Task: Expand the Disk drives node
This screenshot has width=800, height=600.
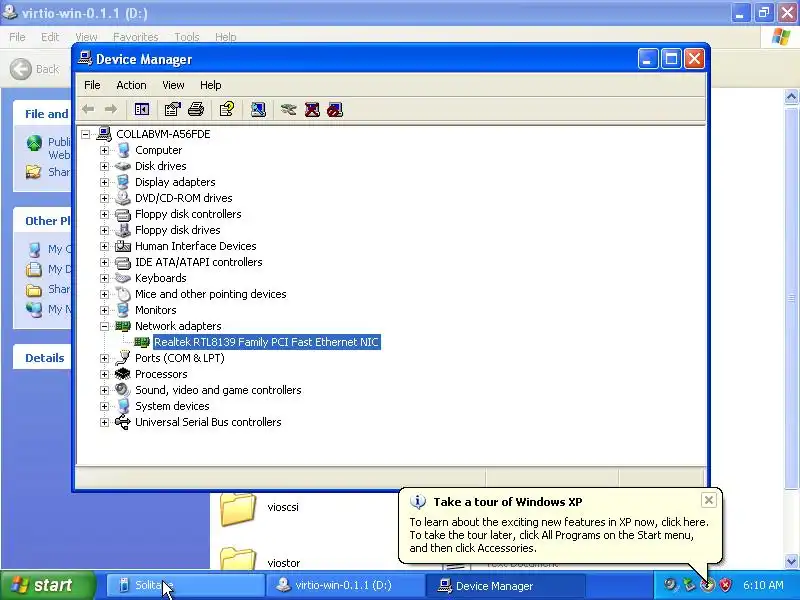Action: click(x=104, y=166)
